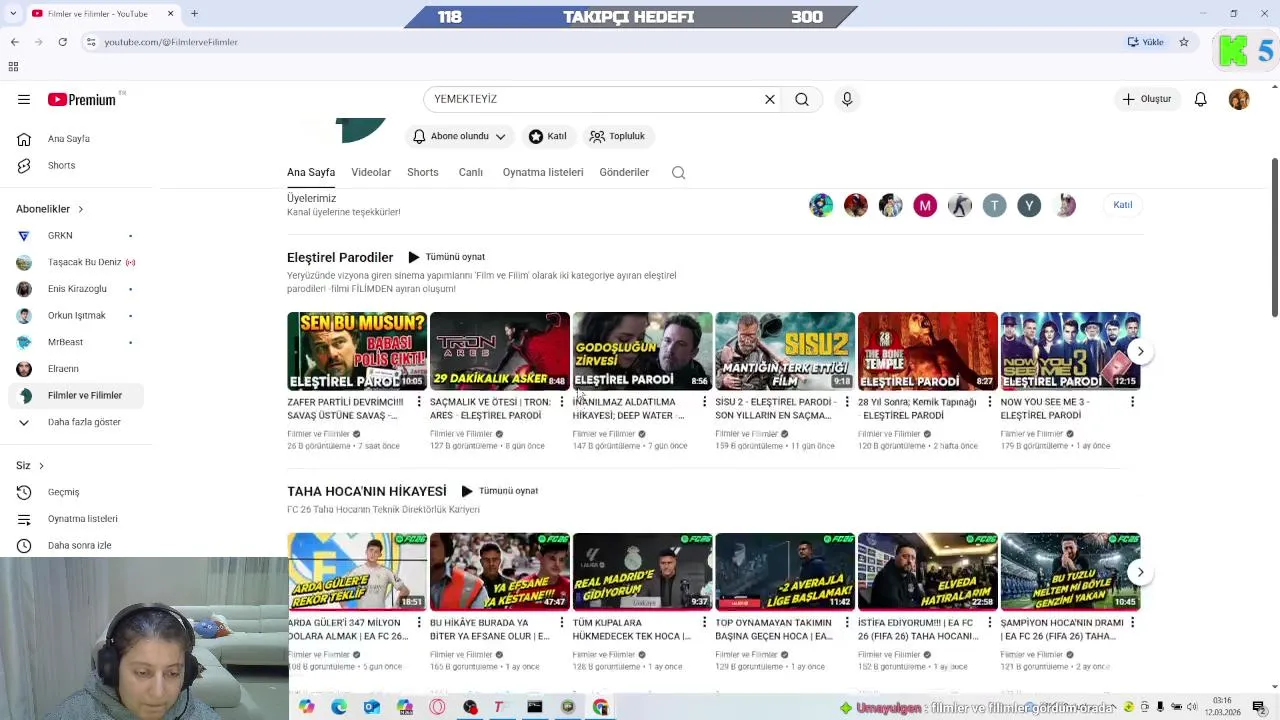Open ARDA GÜLER'E REKOR TEKLİF thumbnail
Image resolution: width=1280 pixels, height=720 pixels.
[357, 572]
